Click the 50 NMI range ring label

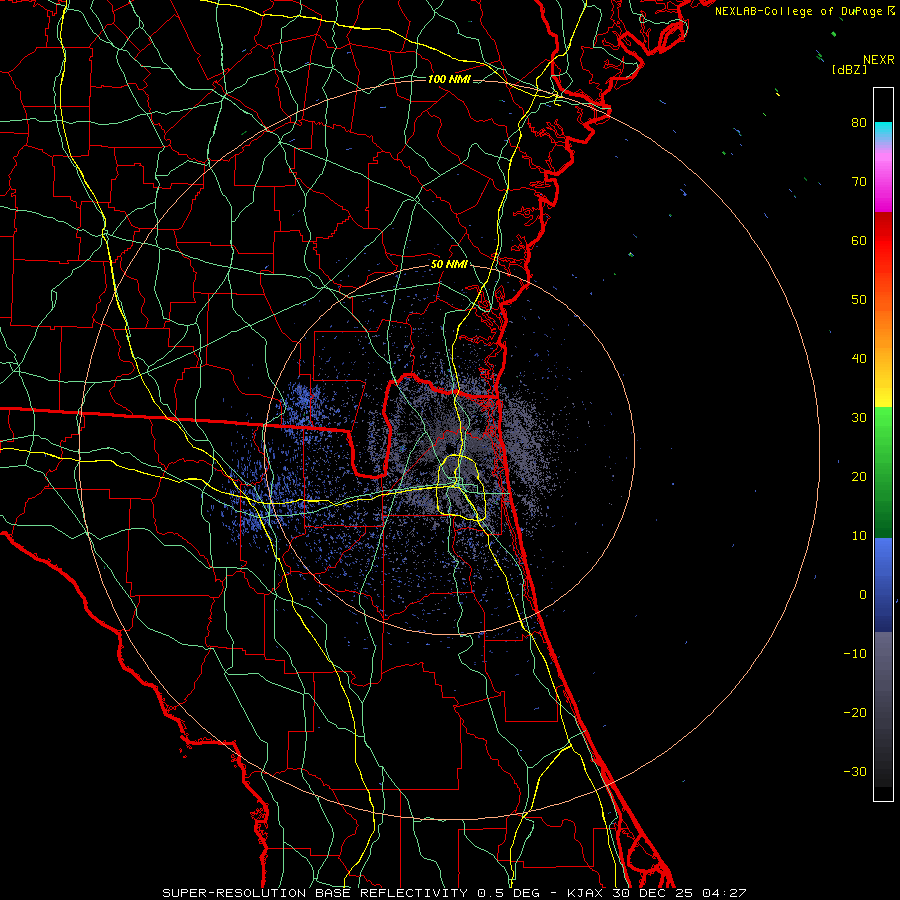coord(449,265)
